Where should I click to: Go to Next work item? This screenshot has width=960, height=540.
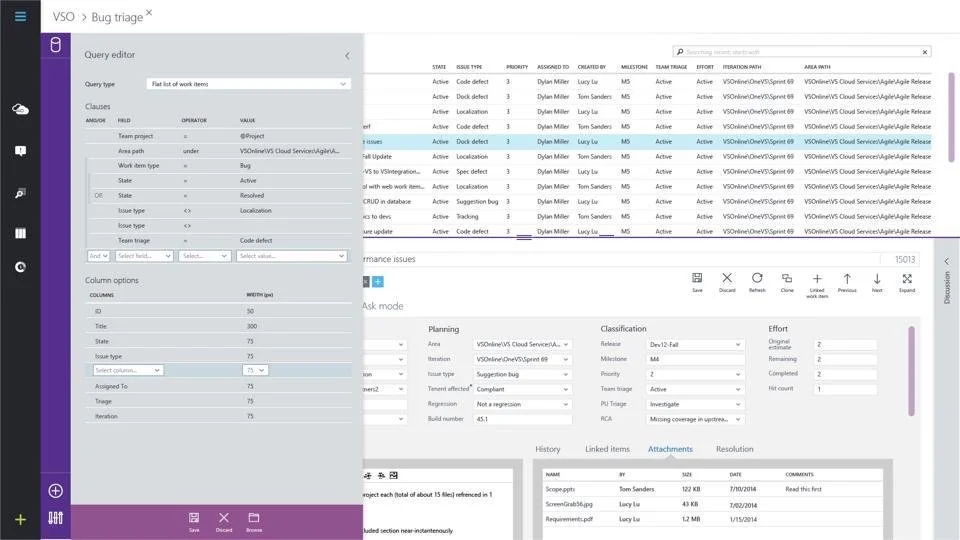(877, 282)
